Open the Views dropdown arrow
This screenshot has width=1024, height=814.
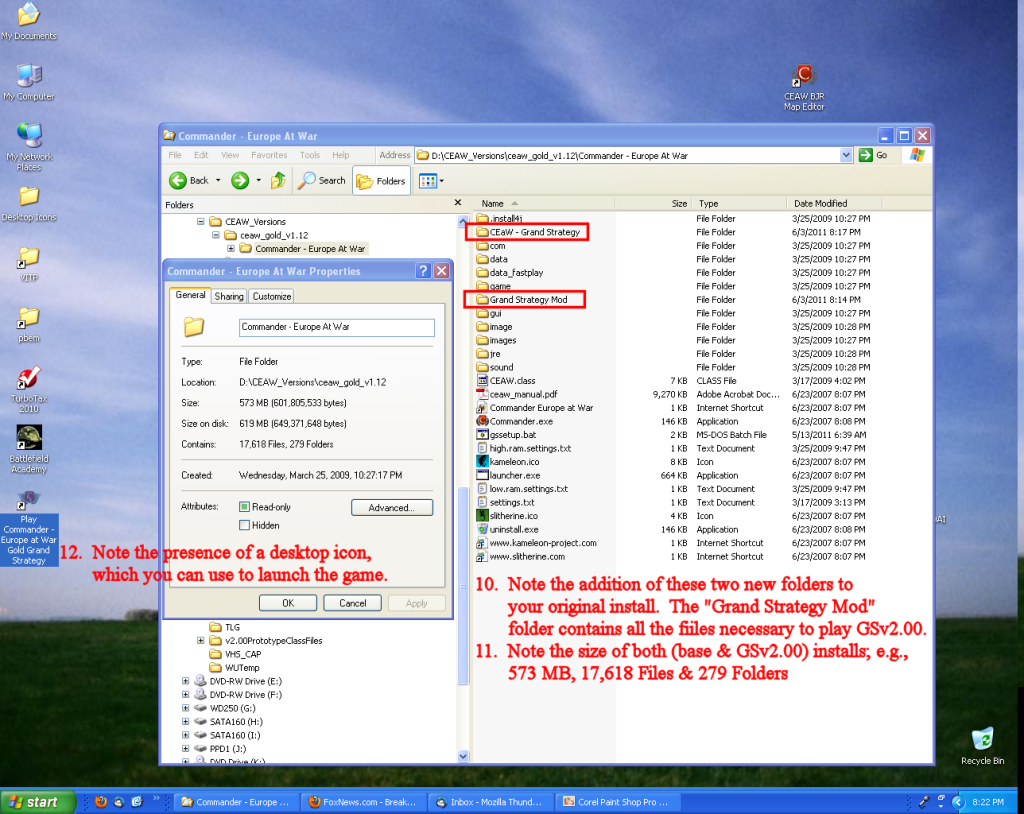click(x=441, y=181)
